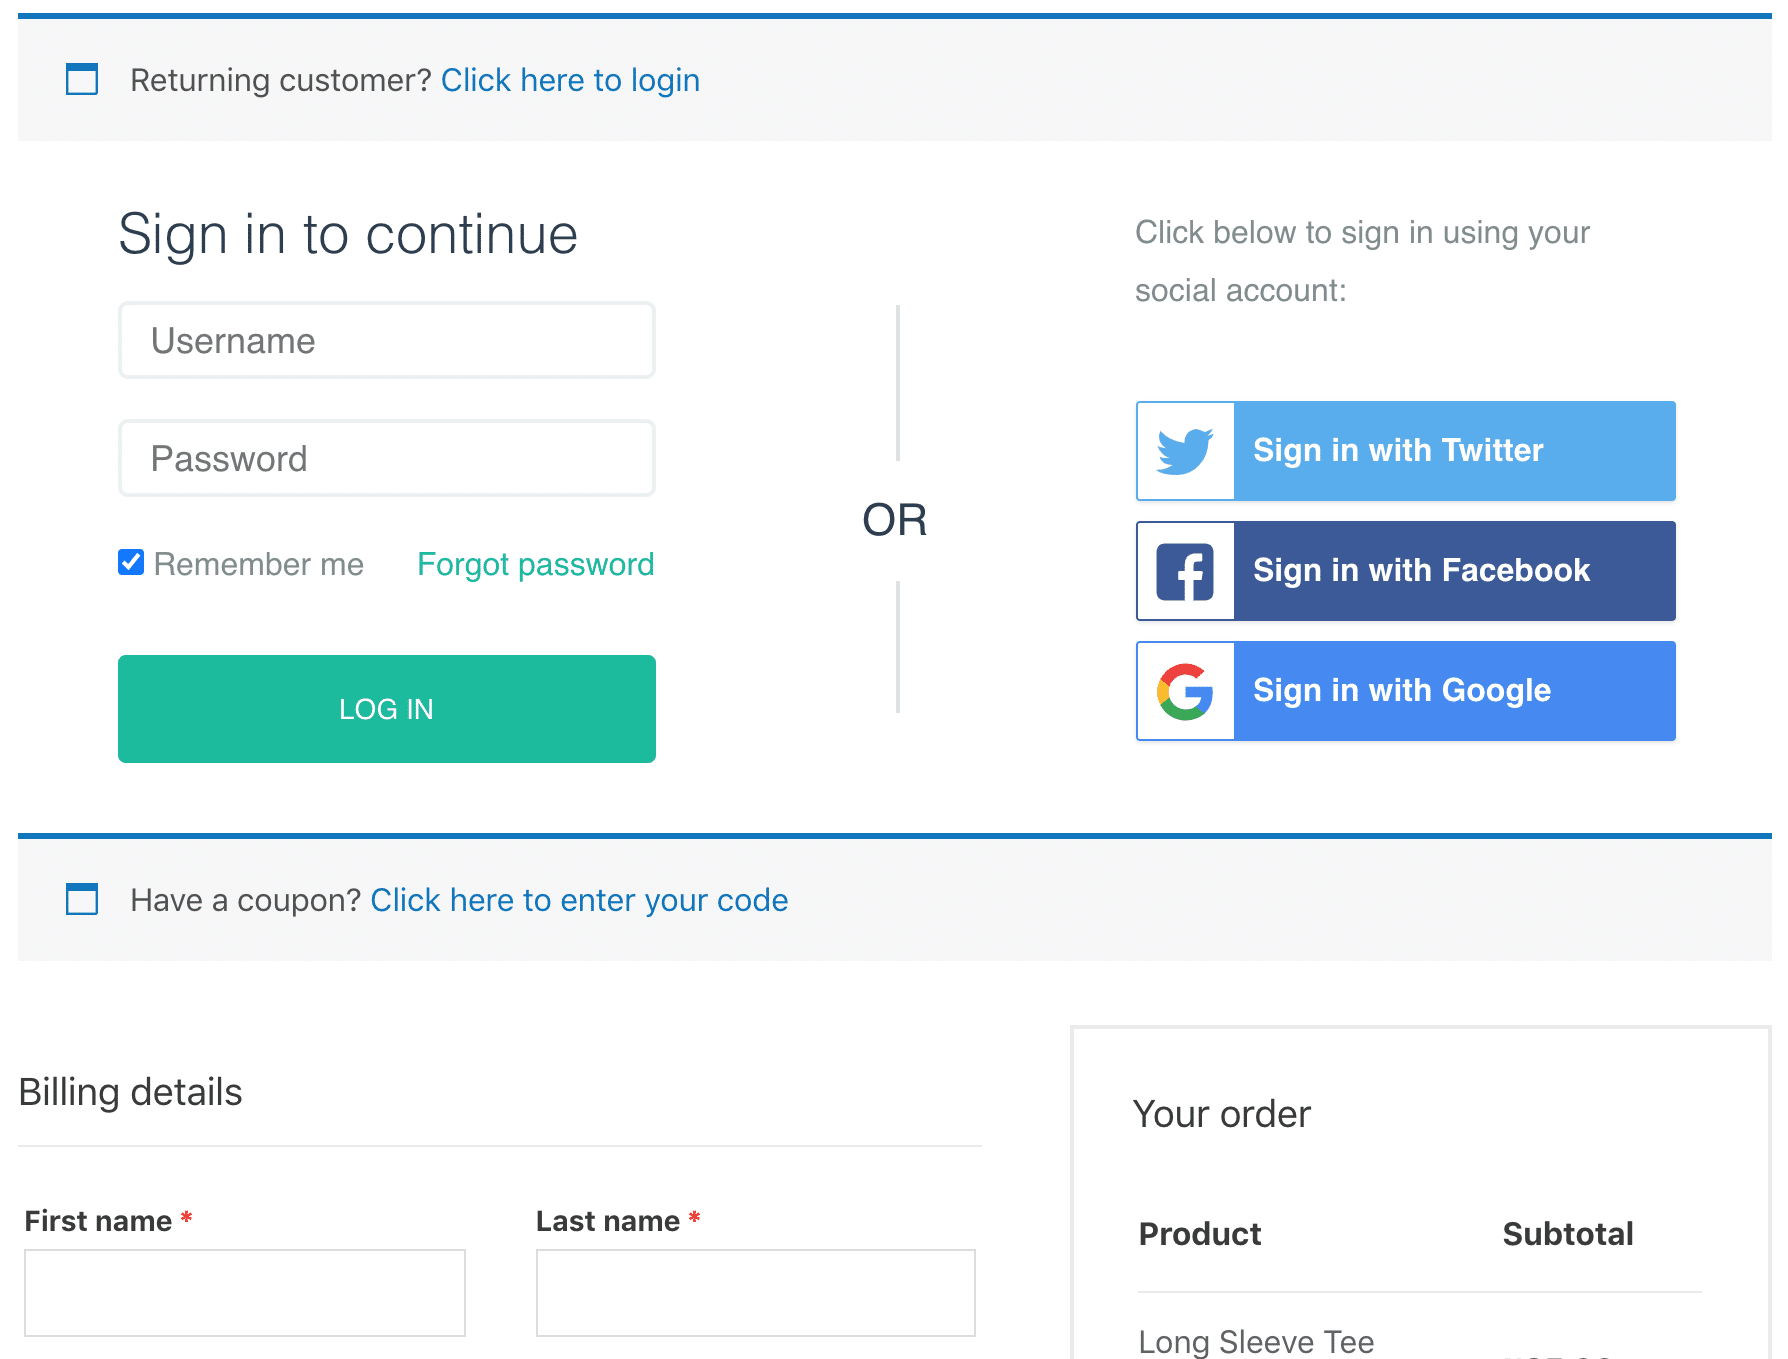Click the window icon beside Have a coupon
Screen dimensions: 1788x1359
click(x=82, y=899)
